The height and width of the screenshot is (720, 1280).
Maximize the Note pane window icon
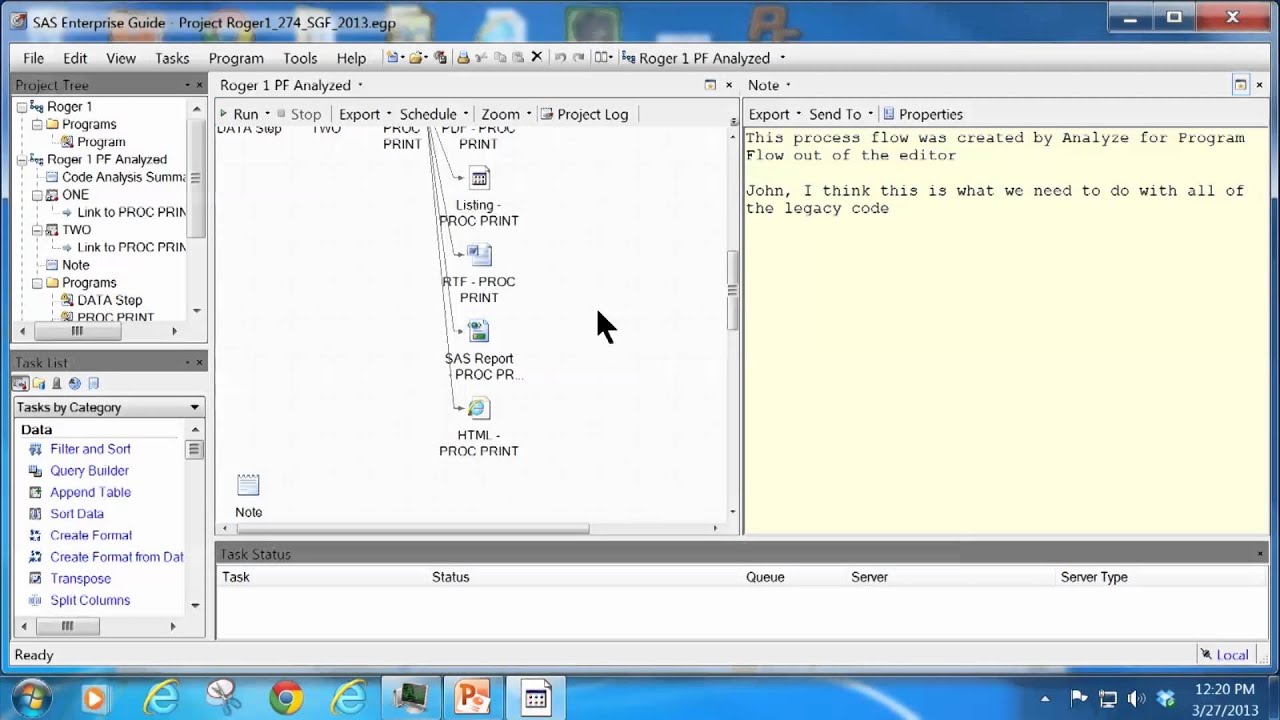pos(1240,85)
